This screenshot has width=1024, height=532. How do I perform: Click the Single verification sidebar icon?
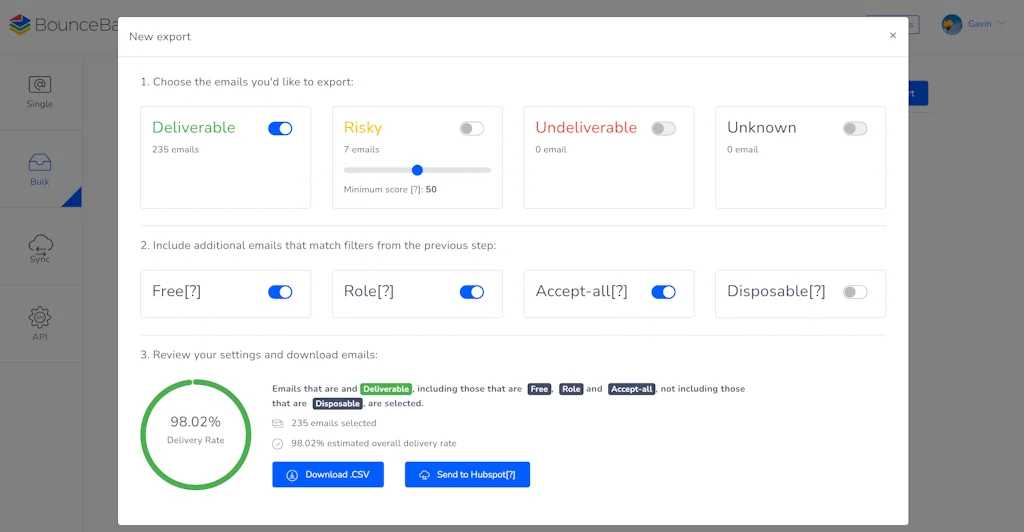pos(40,86)
